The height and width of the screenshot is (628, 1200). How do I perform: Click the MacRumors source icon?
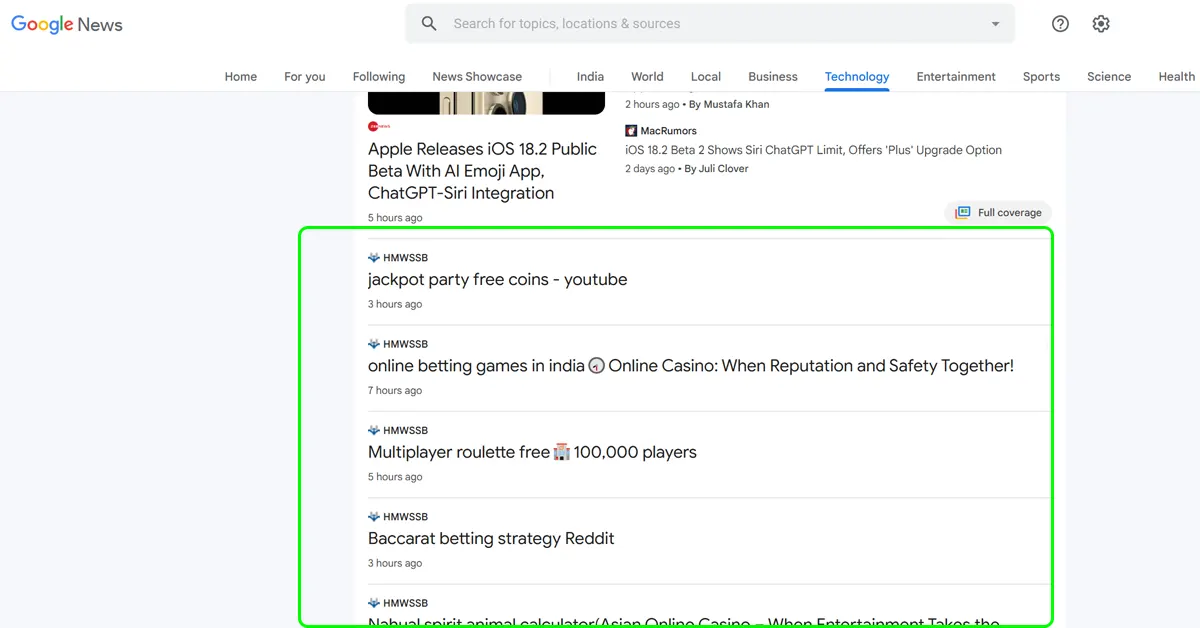631,131
